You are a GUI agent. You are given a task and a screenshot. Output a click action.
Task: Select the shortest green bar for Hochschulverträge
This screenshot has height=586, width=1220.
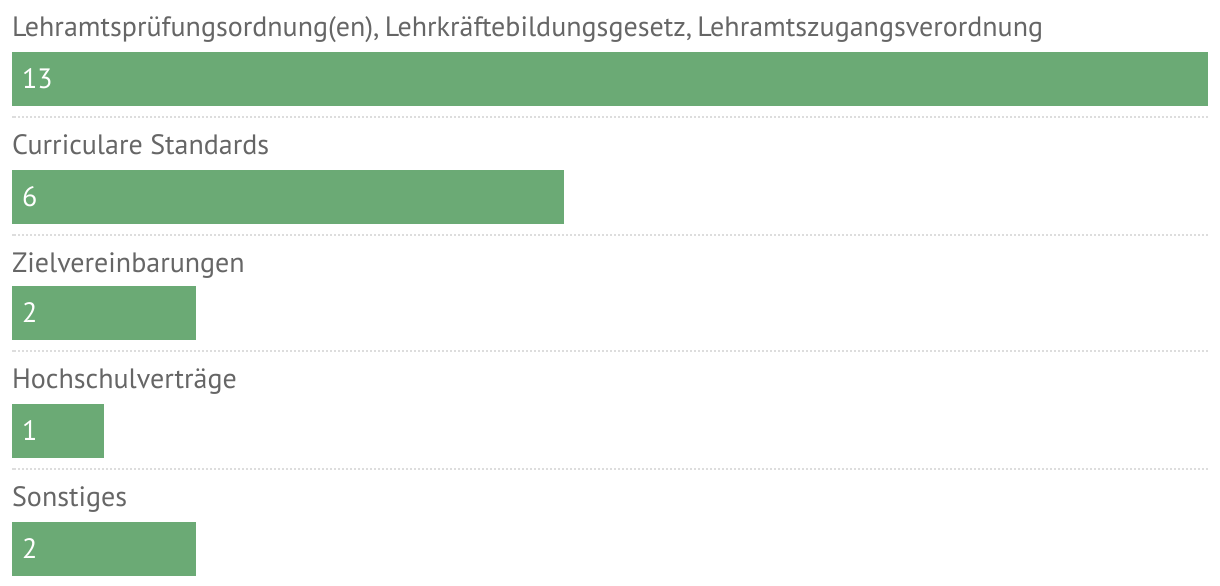point(58,430)
